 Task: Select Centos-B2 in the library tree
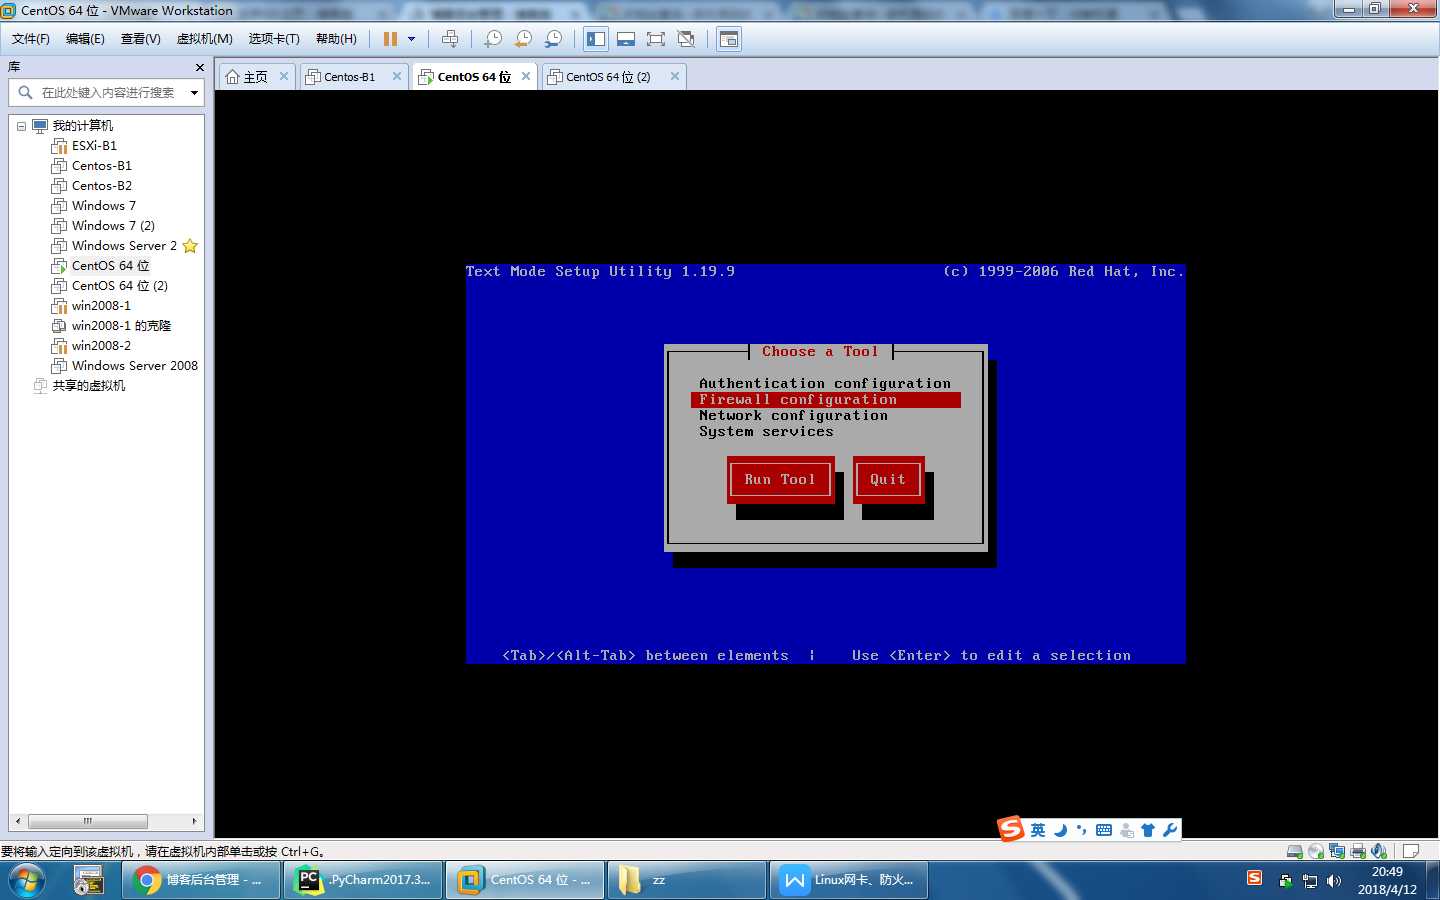[102, 186]
